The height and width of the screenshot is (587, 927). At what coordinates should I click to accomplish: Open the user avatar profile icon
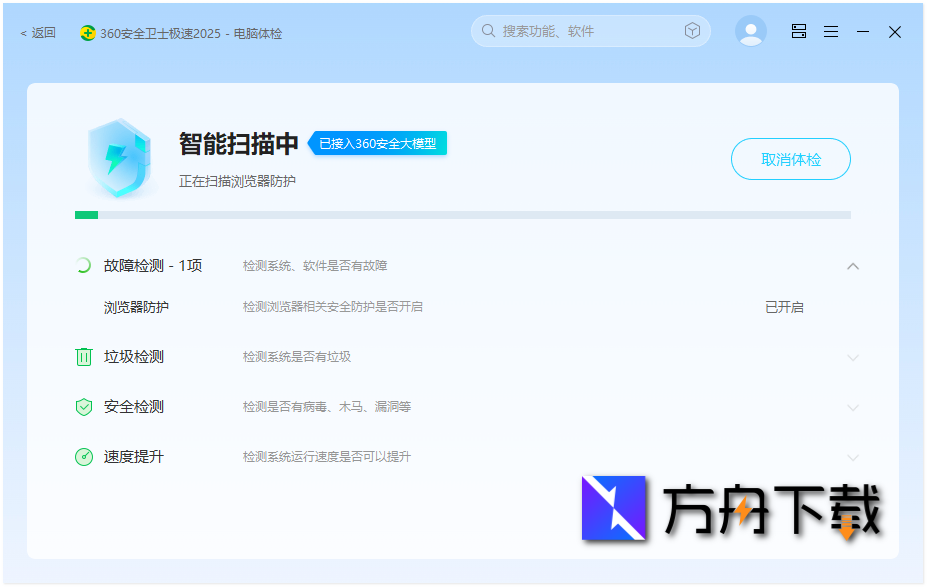(x=750, y=30)
